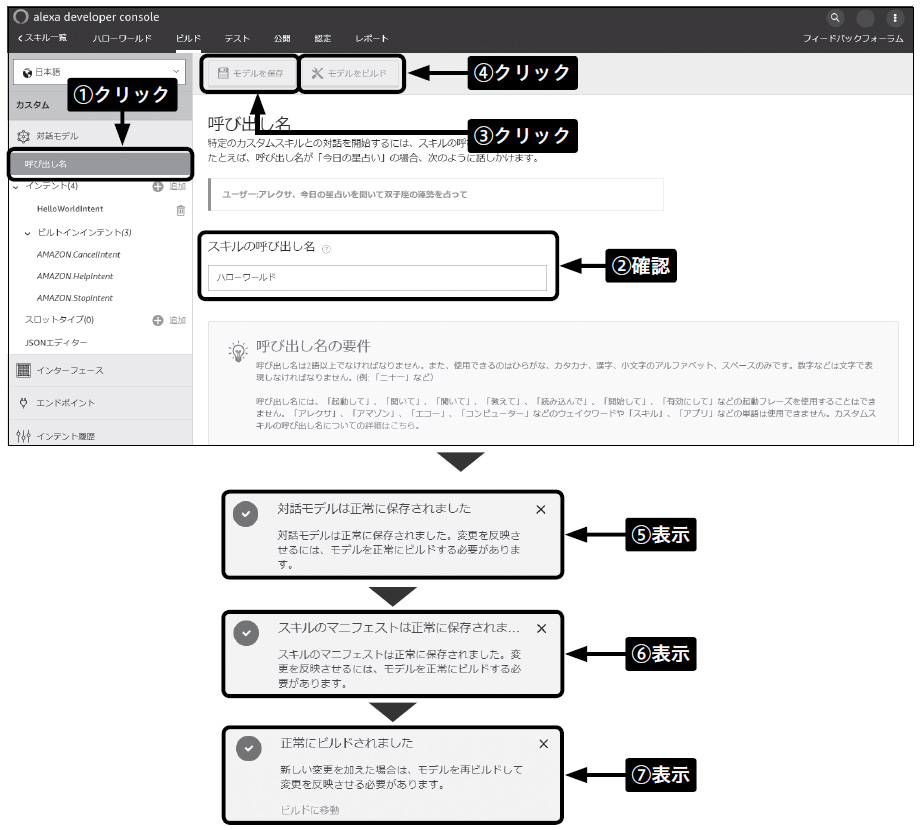Collapse the インテント(4) group
Viewport: 920px width, 830px height.
[16, 187]
